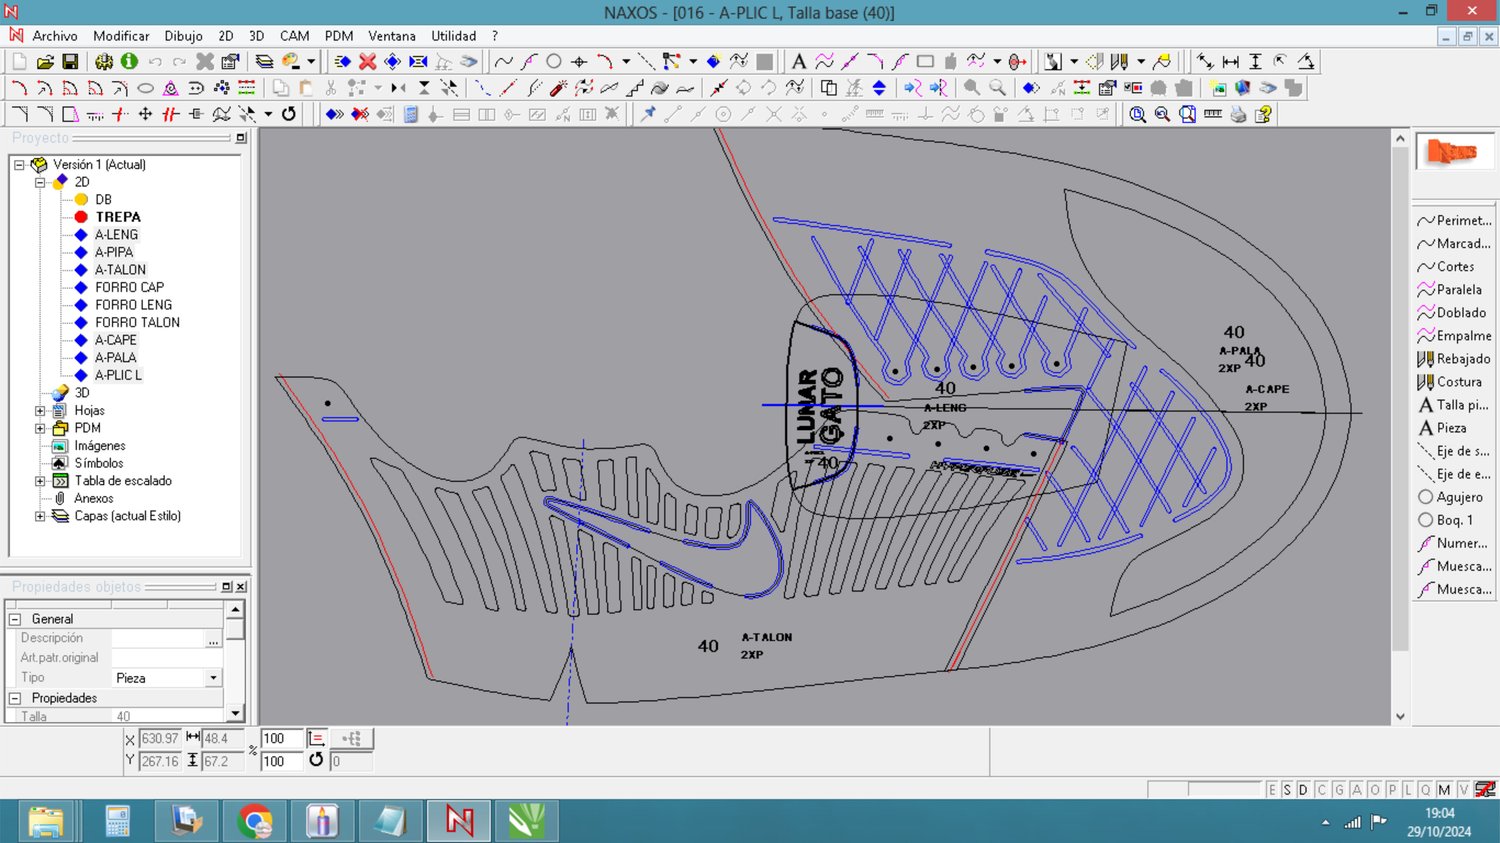Open the Dibujo menu
The height and width of the screenshot is (843, 1500).
184,36
